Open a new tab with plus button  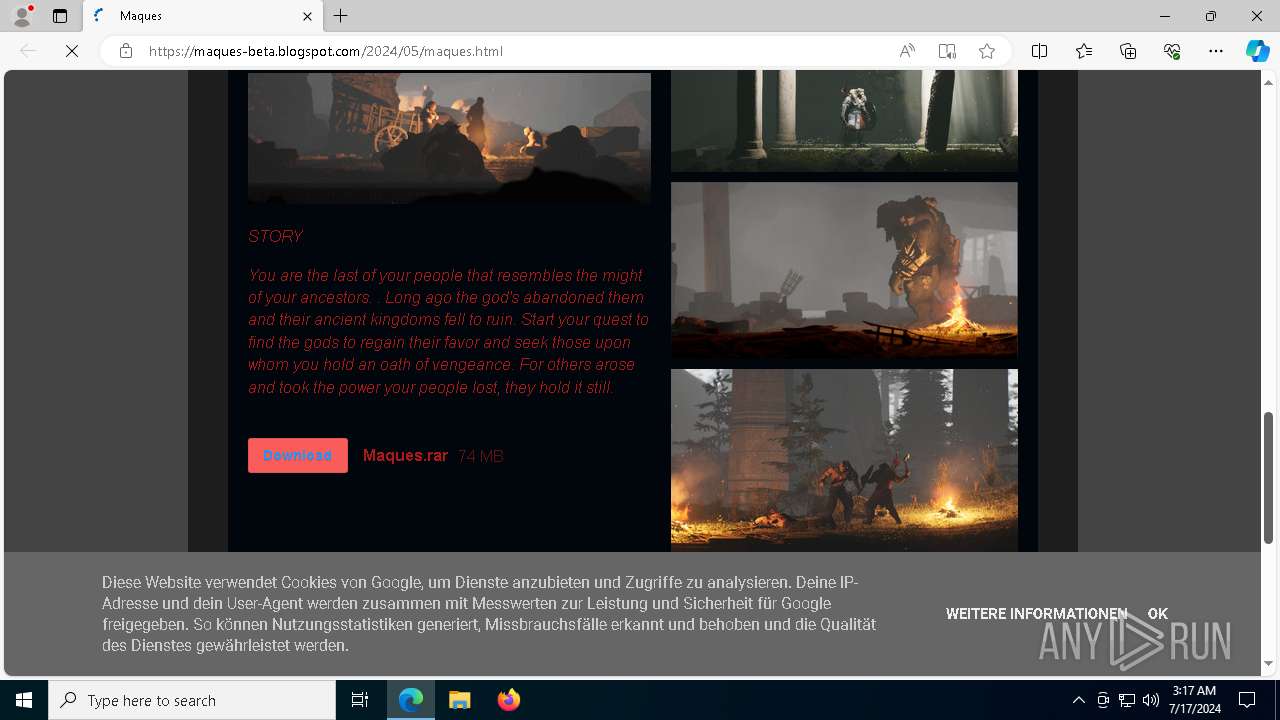[341, 16]
